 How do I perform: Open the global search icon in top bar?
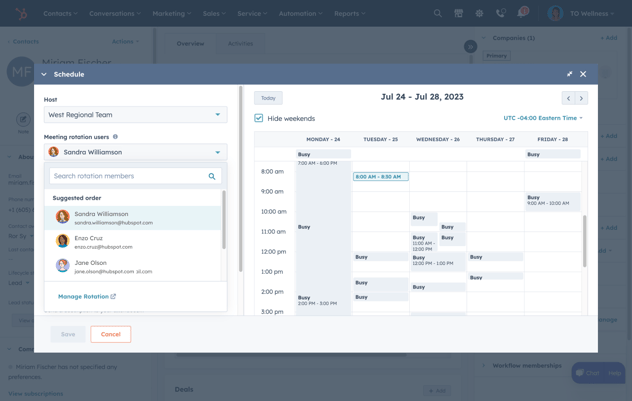437,14
